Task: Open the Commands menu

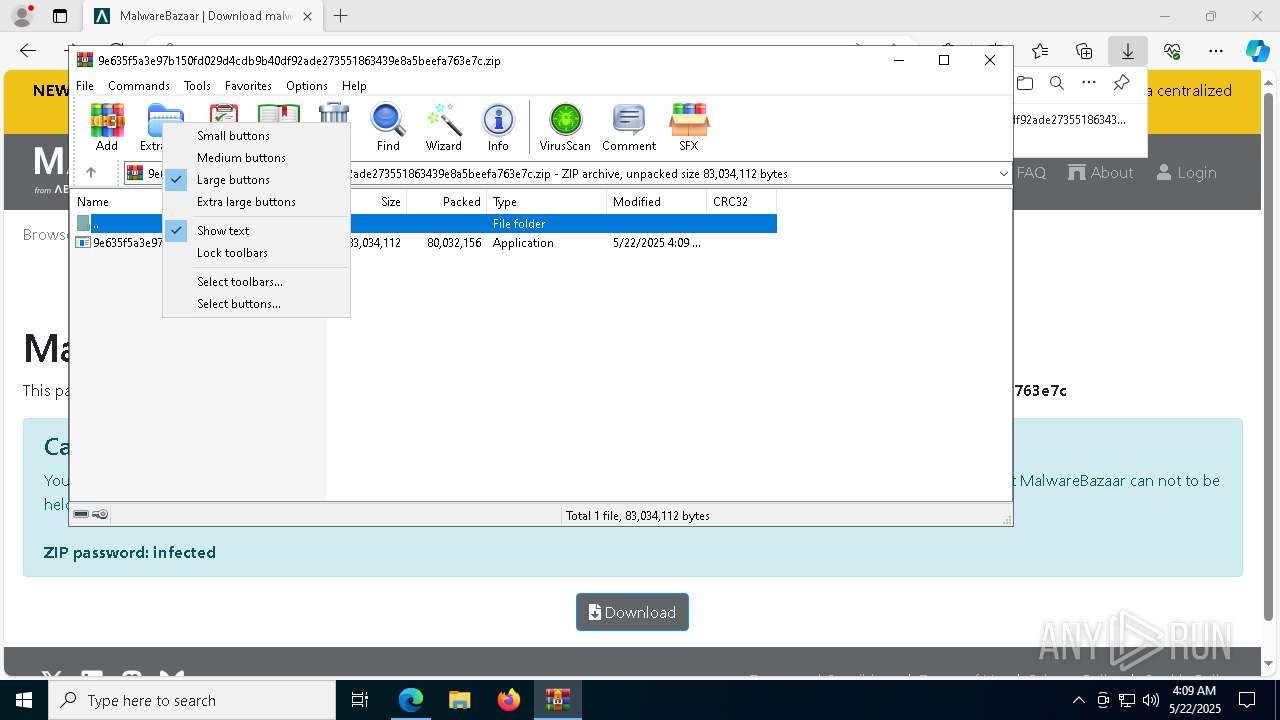Action: (x=139, y=85)
